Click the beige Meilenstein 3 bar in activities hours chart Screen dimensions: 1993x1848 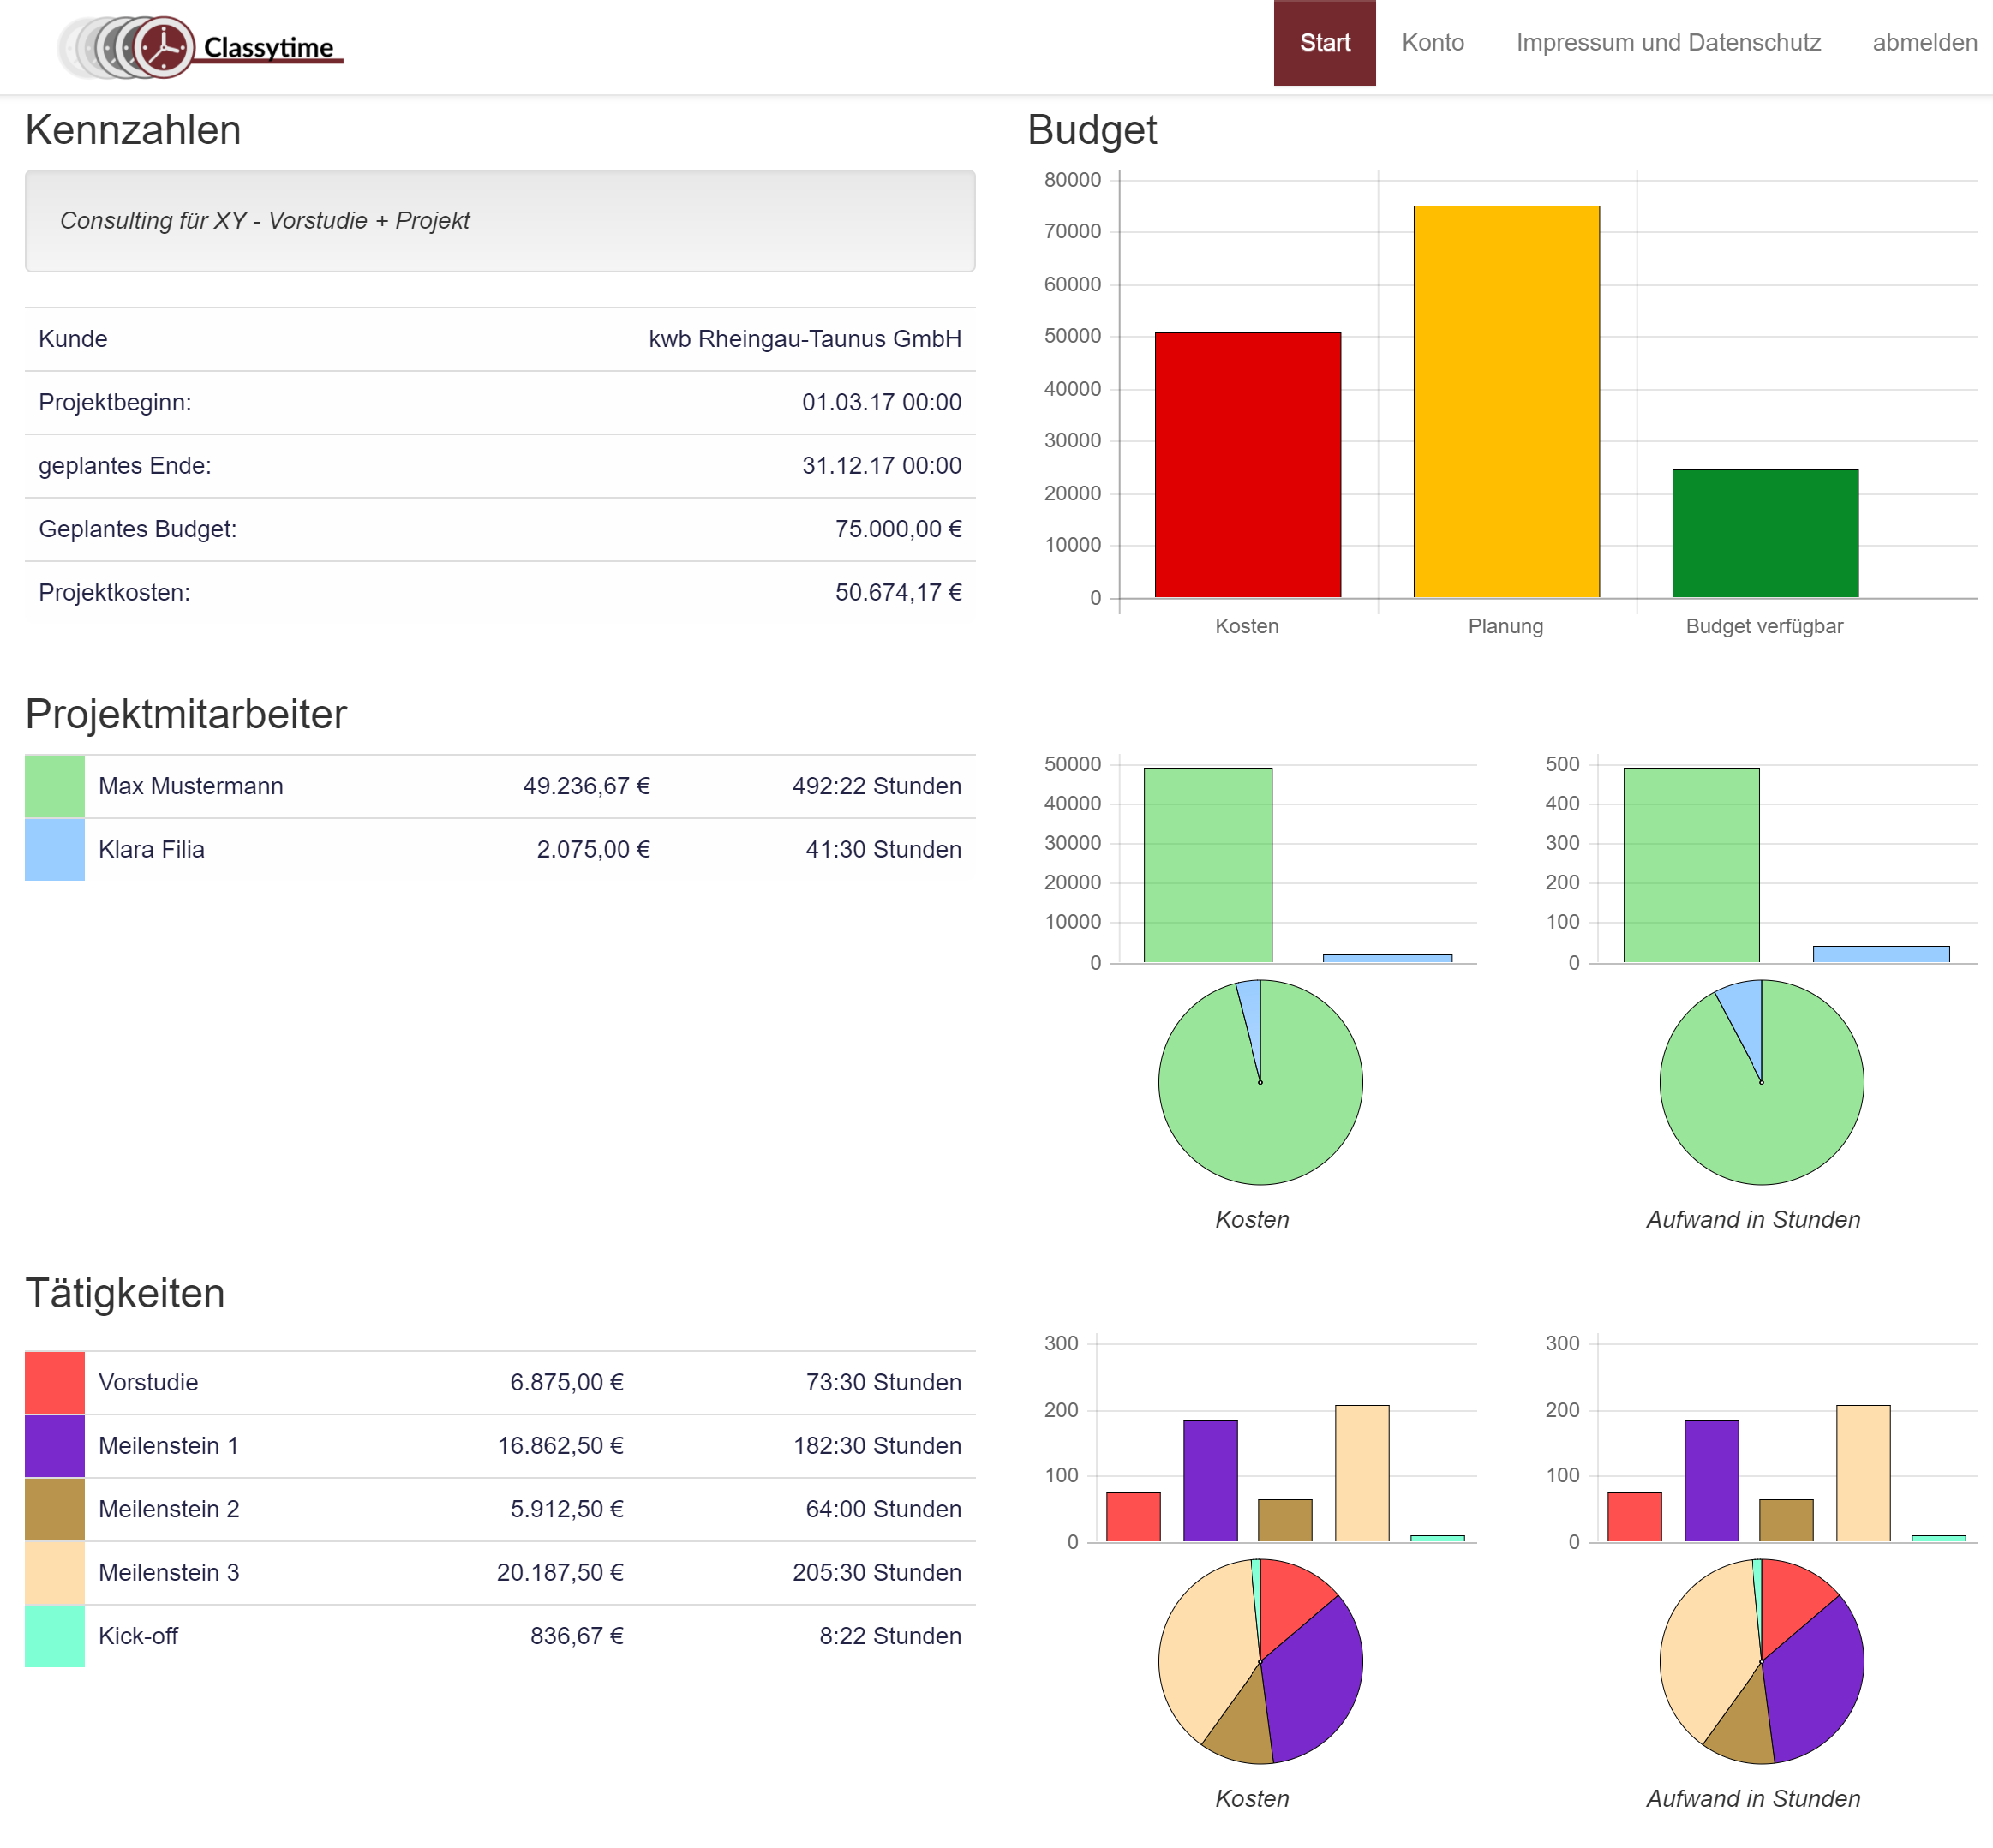coord(1863,1473)
